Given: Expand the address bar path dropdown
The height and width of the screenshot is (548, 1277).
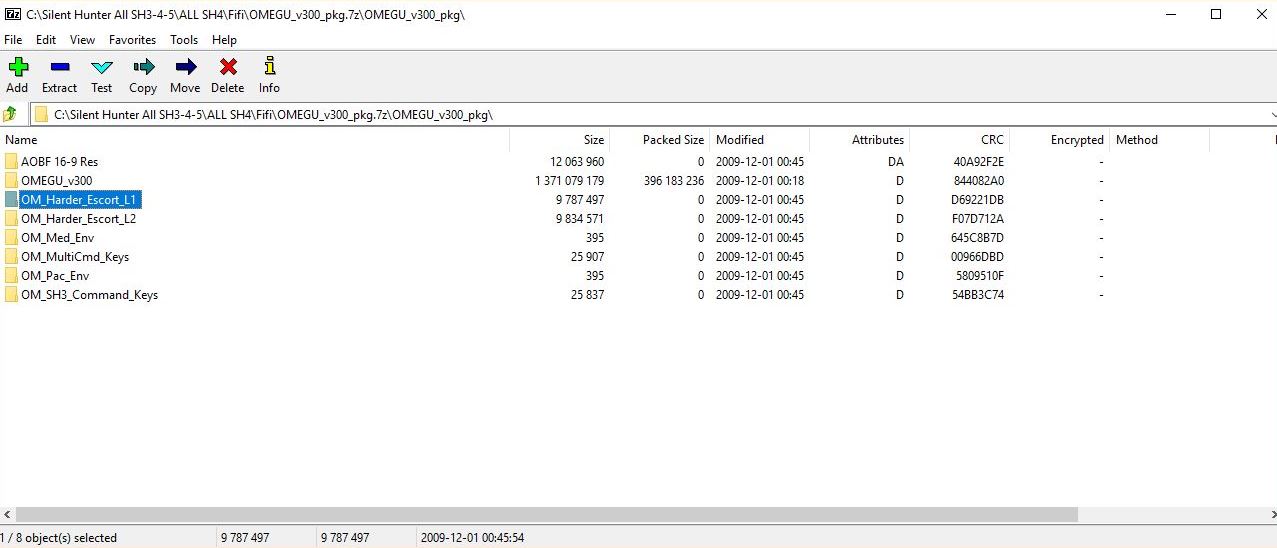Looking at the screenshot, I should tap(1271, 114).
